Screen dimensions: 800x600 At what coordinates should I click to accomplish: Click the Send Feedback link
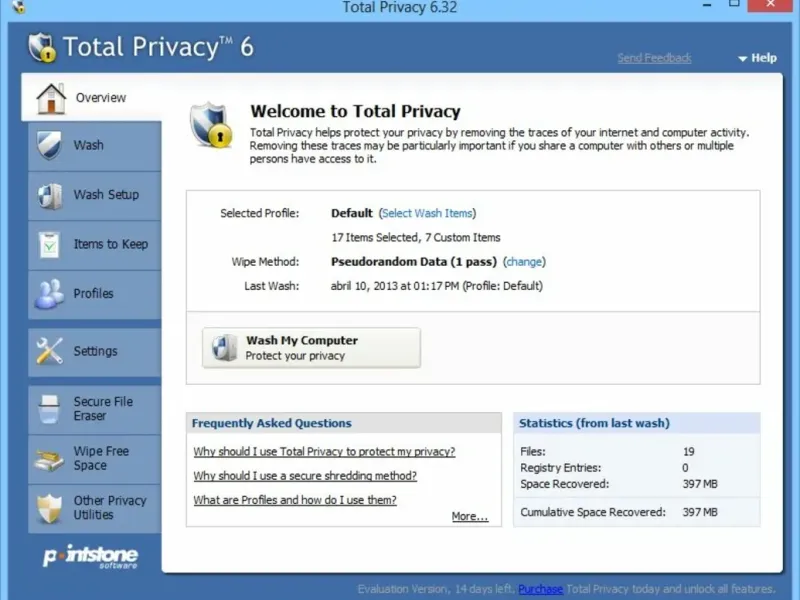654,58
